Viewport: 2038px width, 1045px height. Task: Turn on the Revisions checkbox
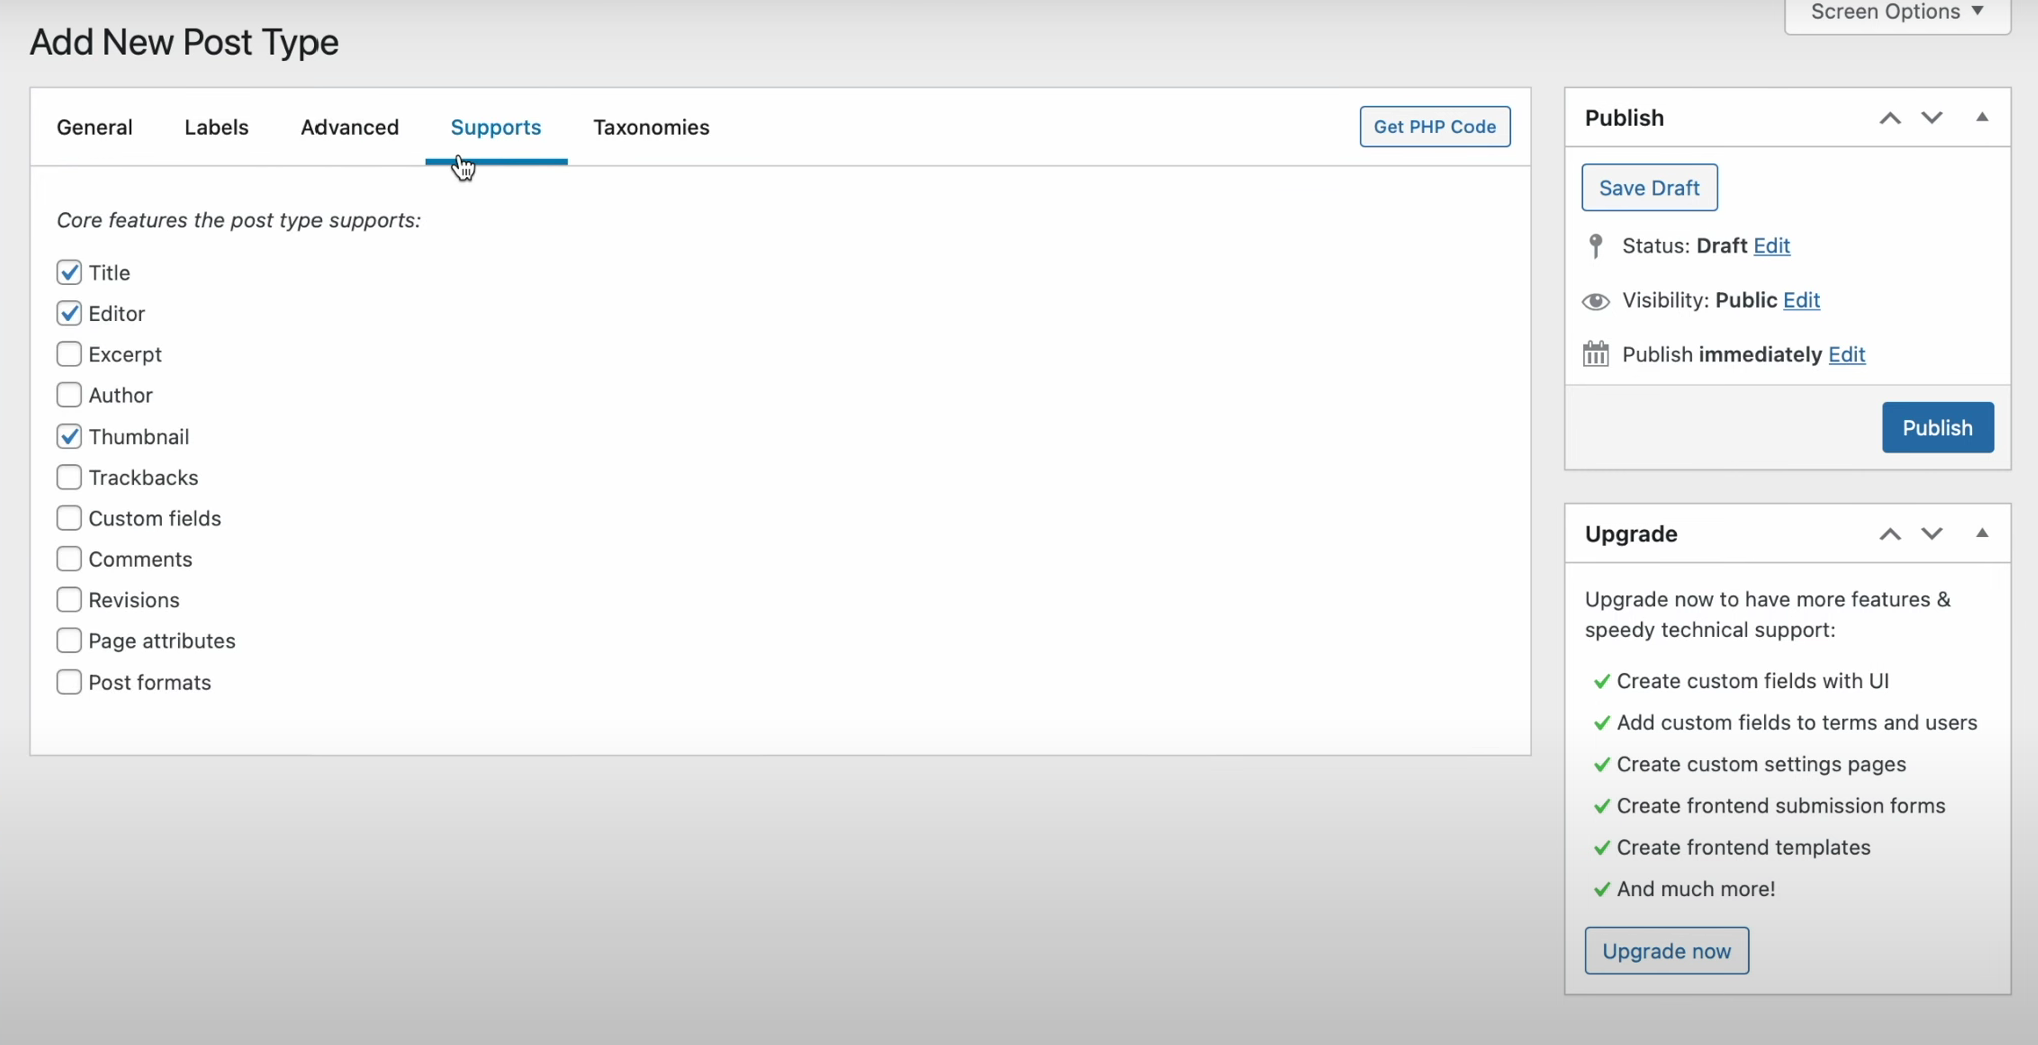[69, 600]
